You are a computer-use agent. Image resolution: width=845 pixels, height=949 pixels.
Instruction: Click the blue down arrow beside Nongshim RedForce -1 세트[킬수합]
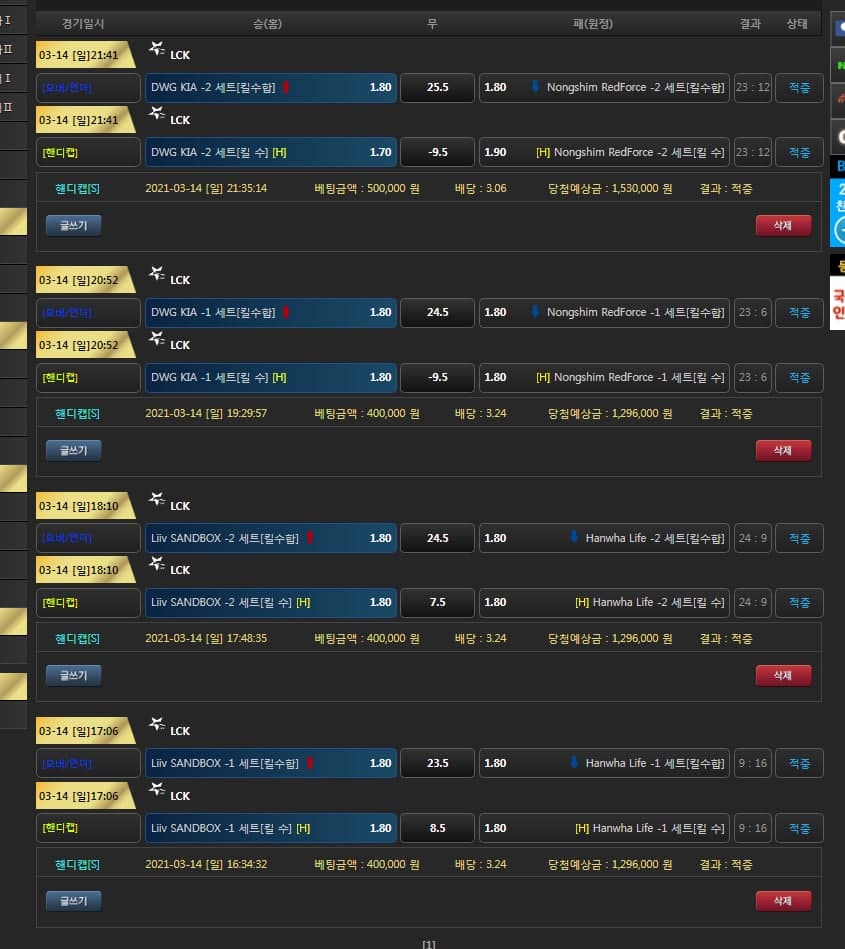coord(535,312)
